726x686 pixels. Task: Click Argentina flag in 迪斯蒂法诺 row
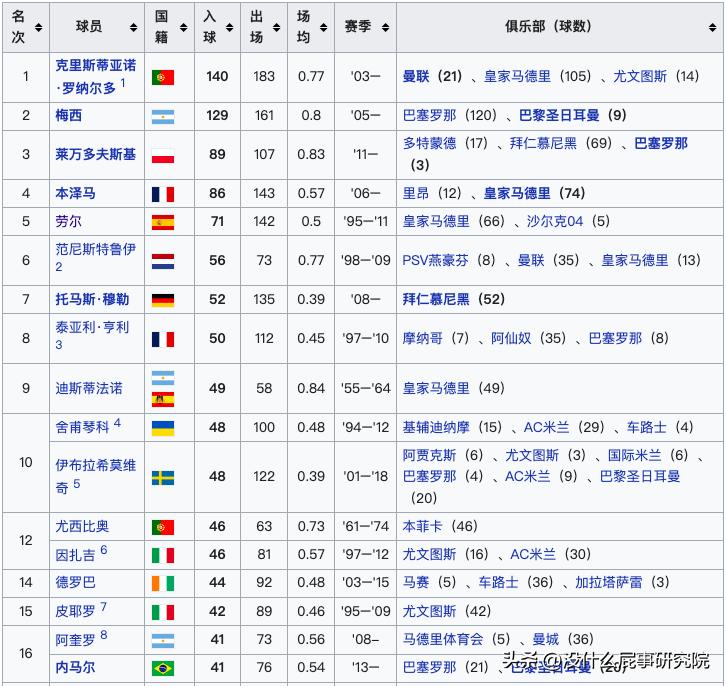[163, 378]
